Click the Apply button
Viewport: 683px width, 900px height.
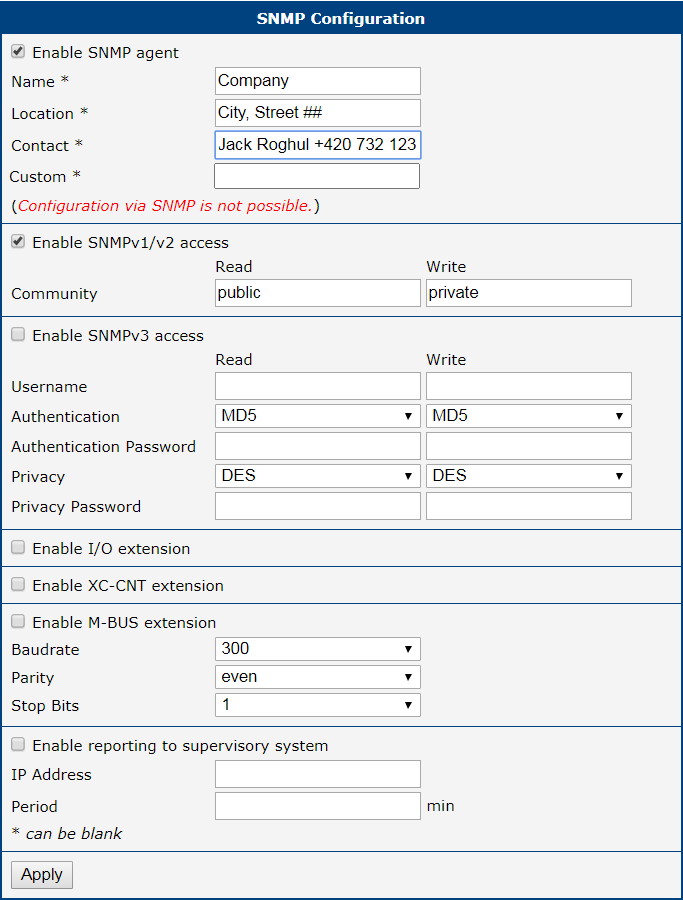(x=42, y=875)
